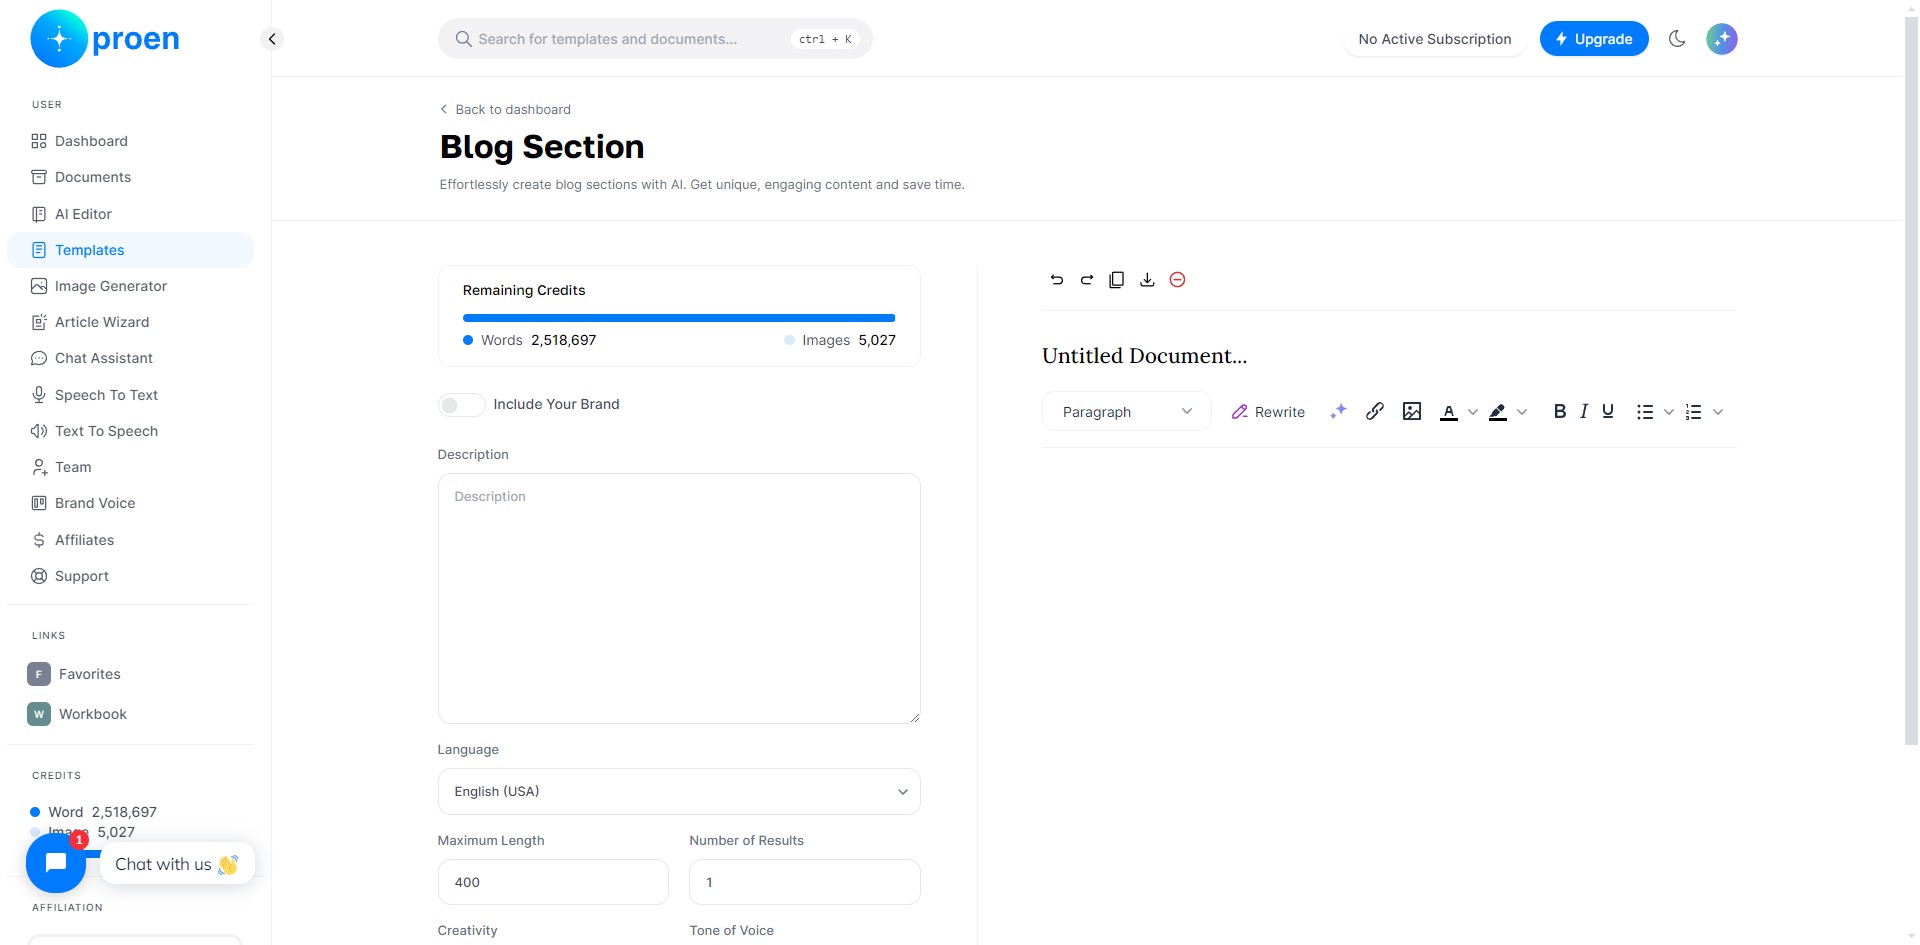The height and width of the screenshot is (945, 1920).
Task: Collapse the sidebar with chevron button
Action: point(272,39)
